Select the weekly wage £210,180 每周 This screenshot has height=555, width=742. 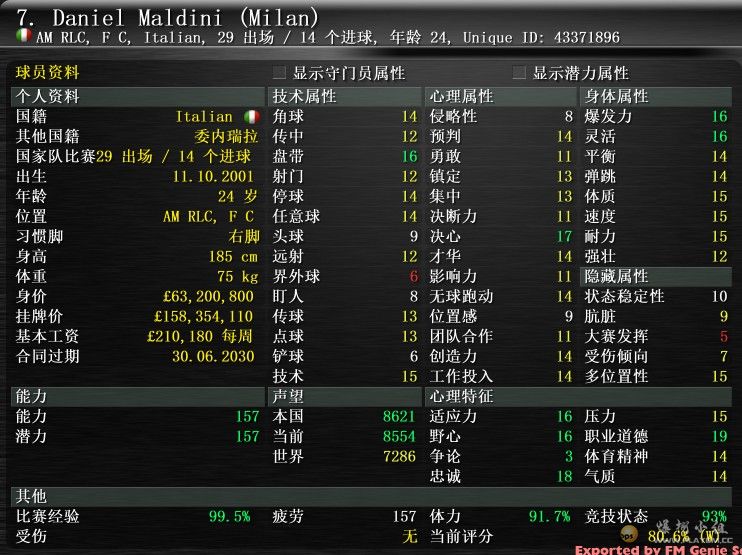(x=200, y=336)
